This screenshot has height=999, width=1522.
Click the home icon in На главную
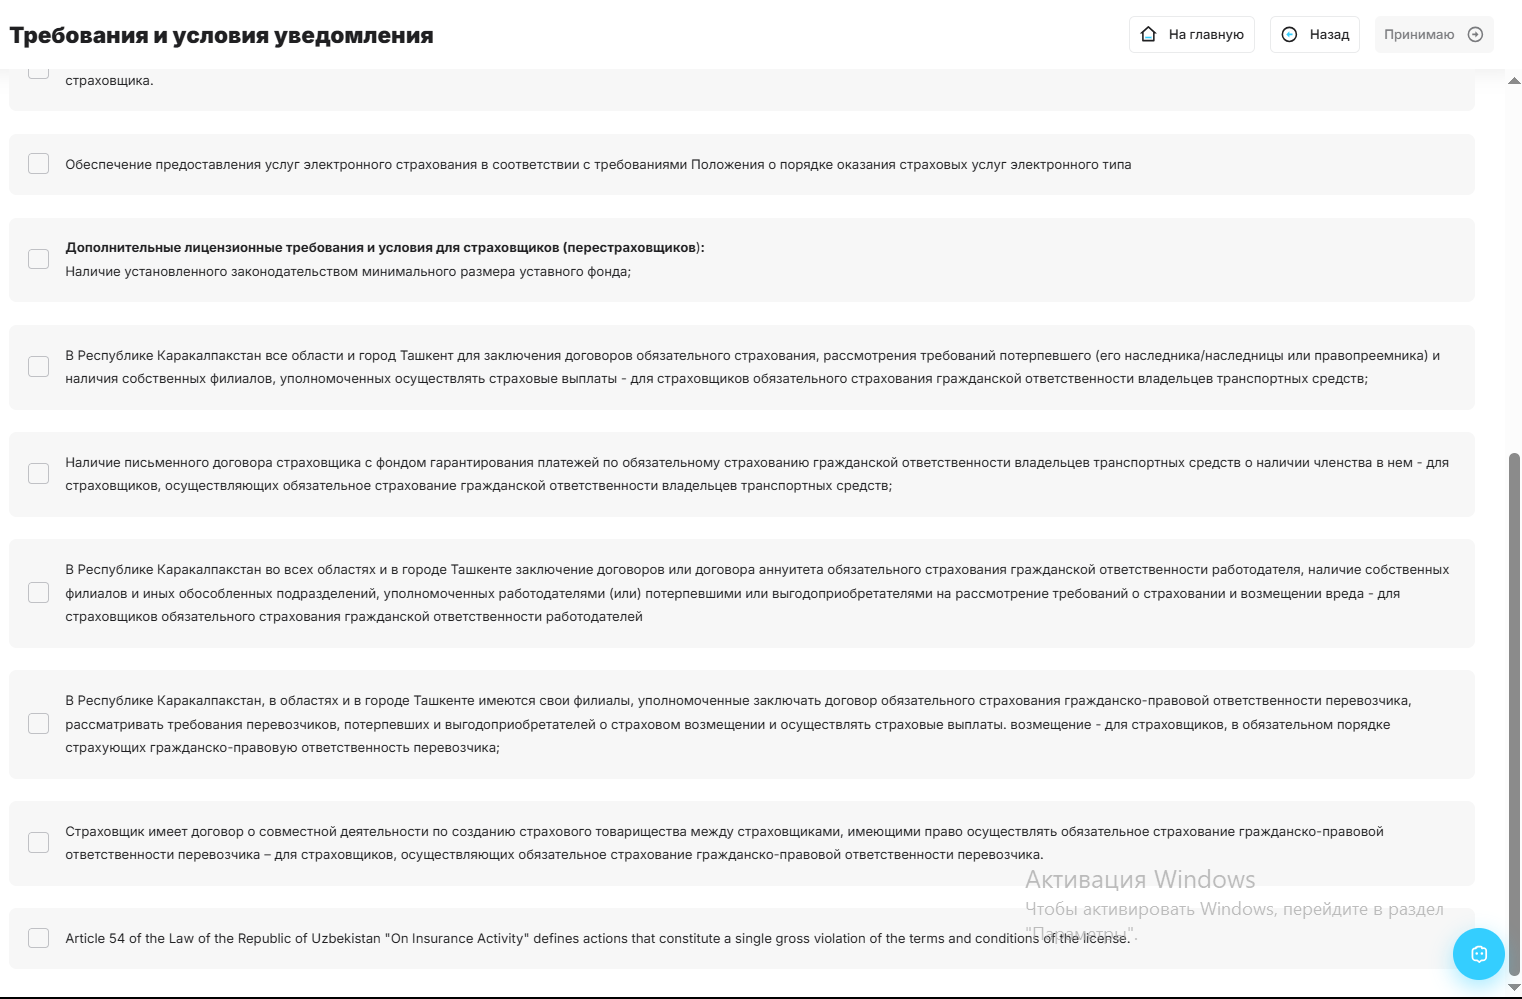(1149, 34)
